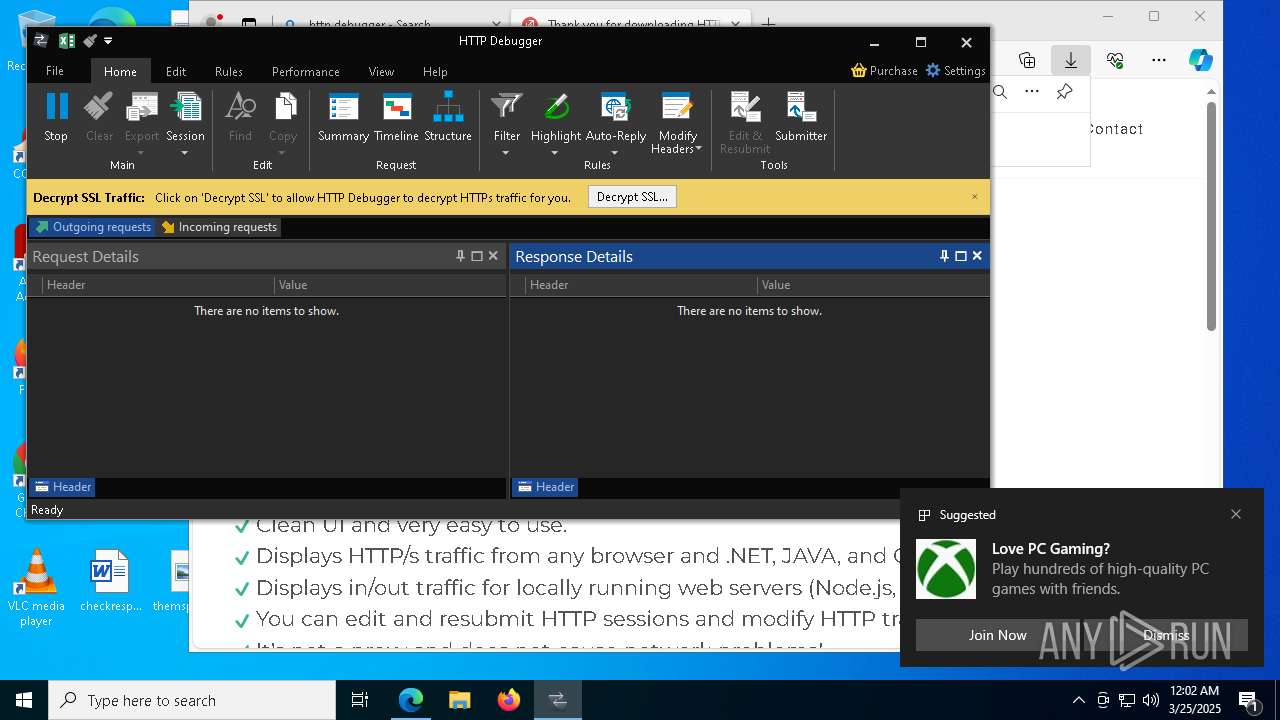The image size is (1280, 720).
Task: Select the Outgoing requests tab
Action: pyautogui.click(x=92, y=227)
